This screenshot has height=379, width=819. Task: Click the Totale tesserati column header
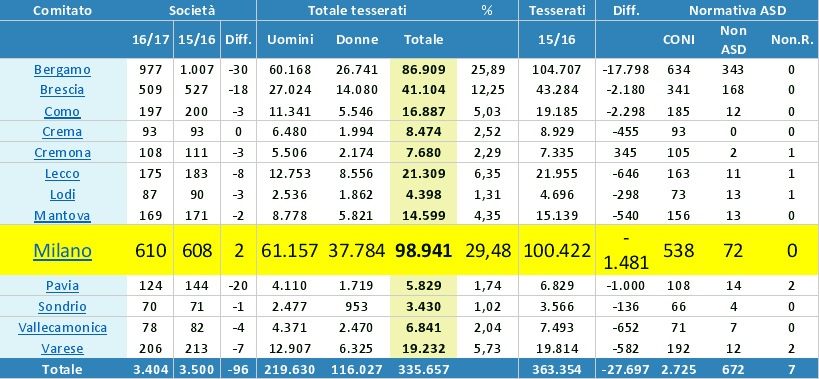pyautogui.click(x=357, y=10)
